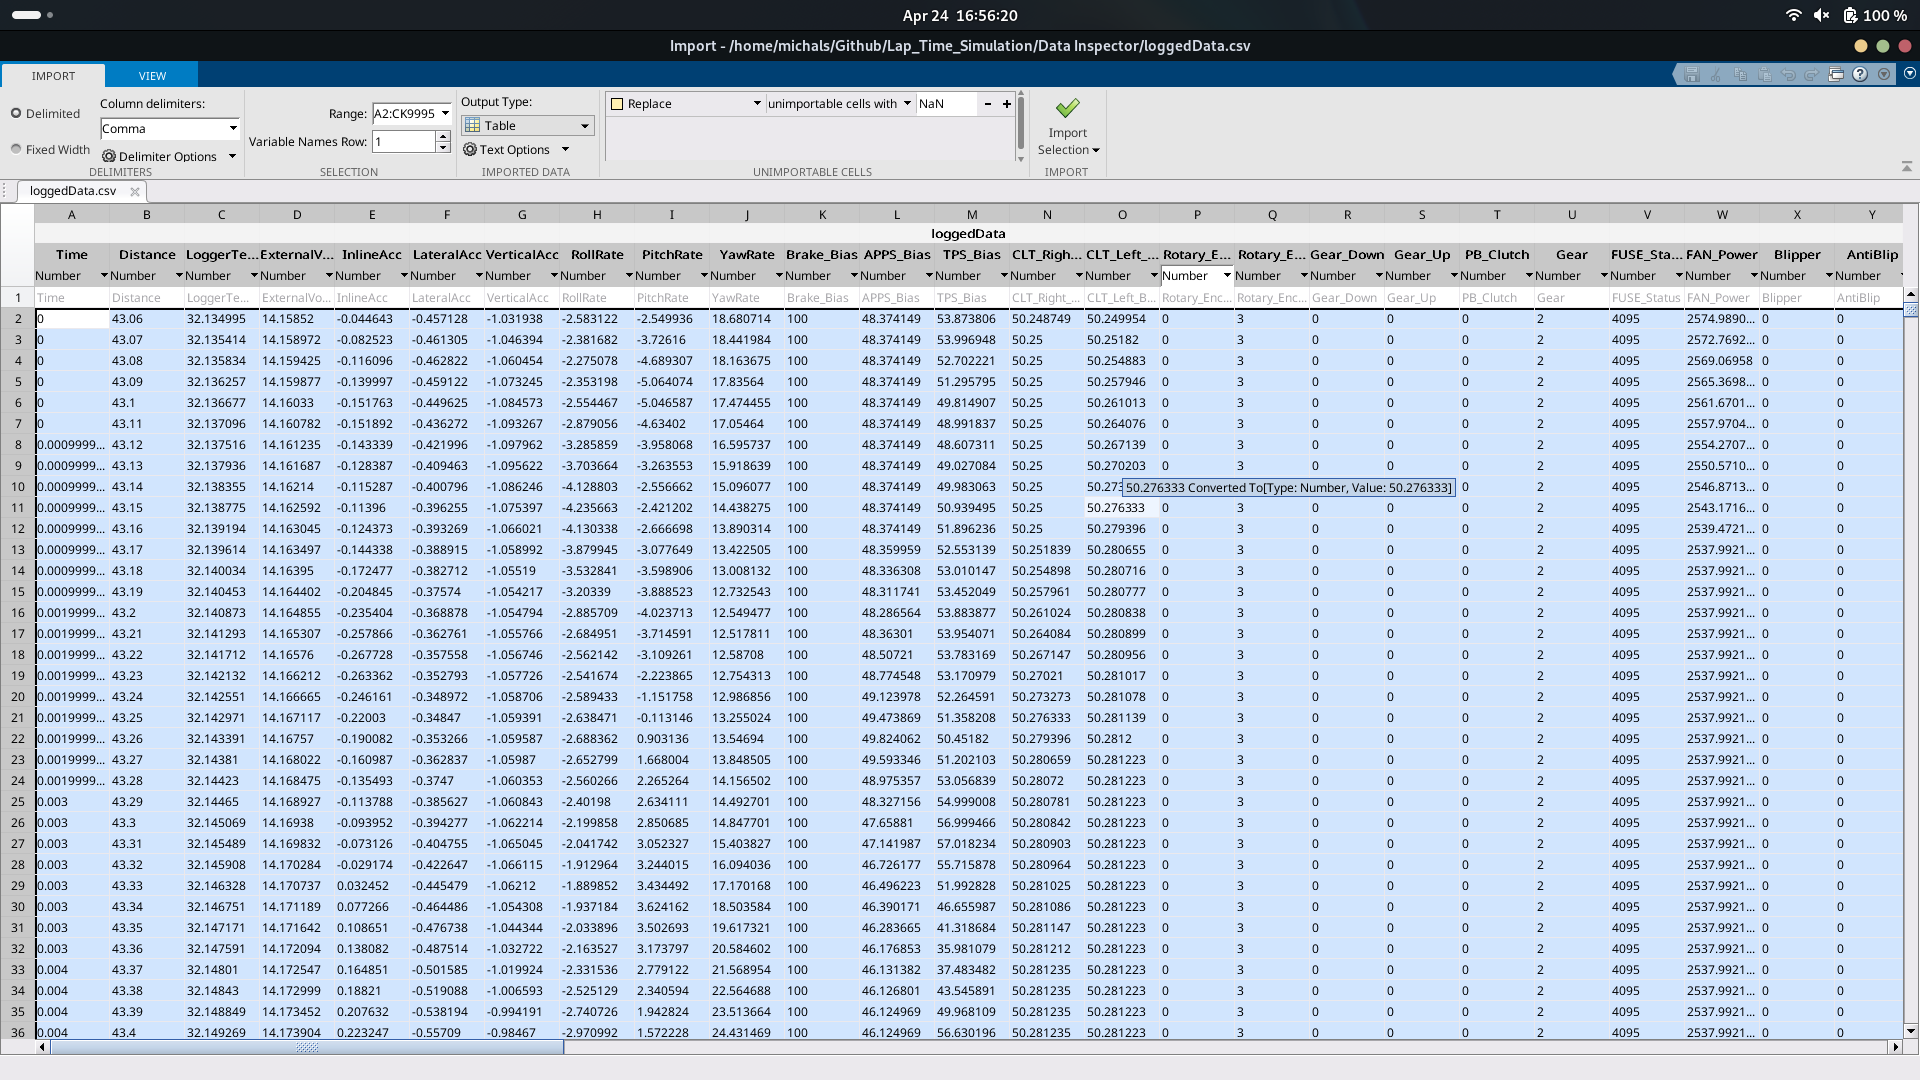Click the Range input field
The height and width of the screenshot is (1080, 1920).
click(404, 113)
